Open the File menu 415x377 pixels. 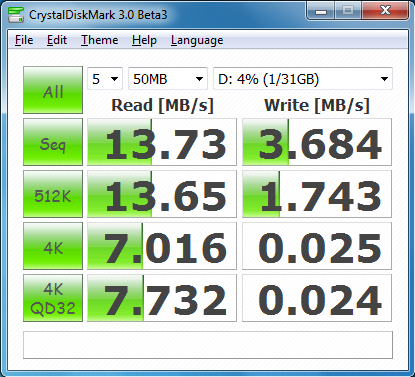[24, 40]
